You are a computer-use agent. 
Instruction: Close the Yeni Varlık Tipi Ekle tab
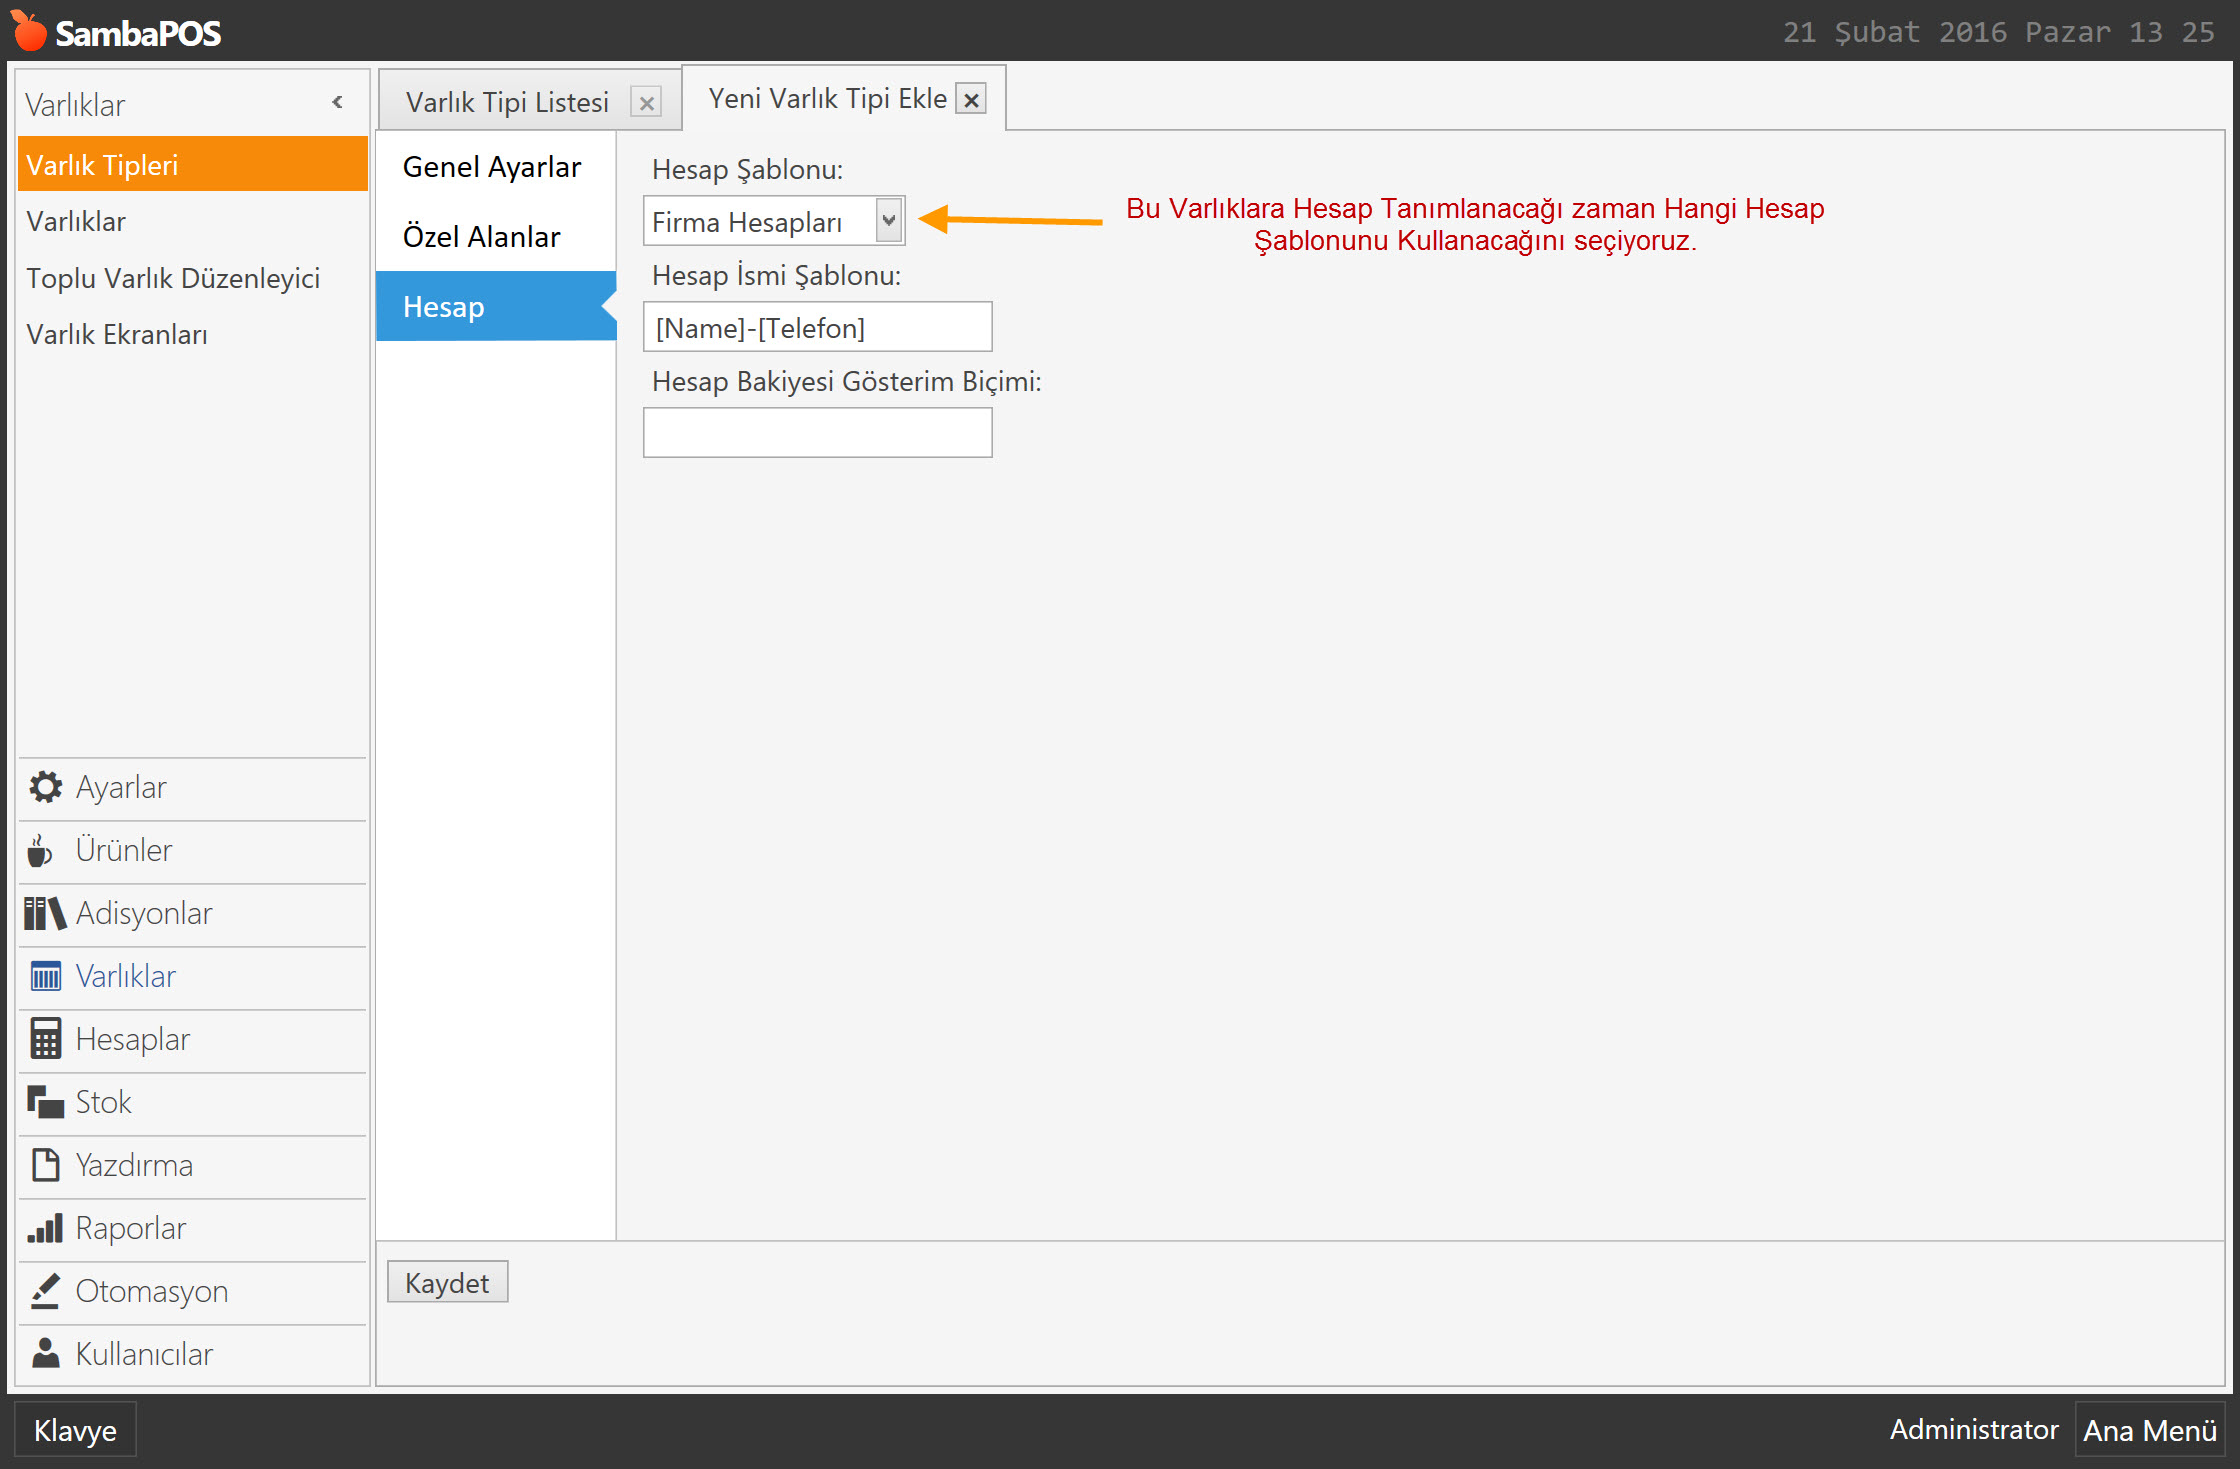coord(971,99)
